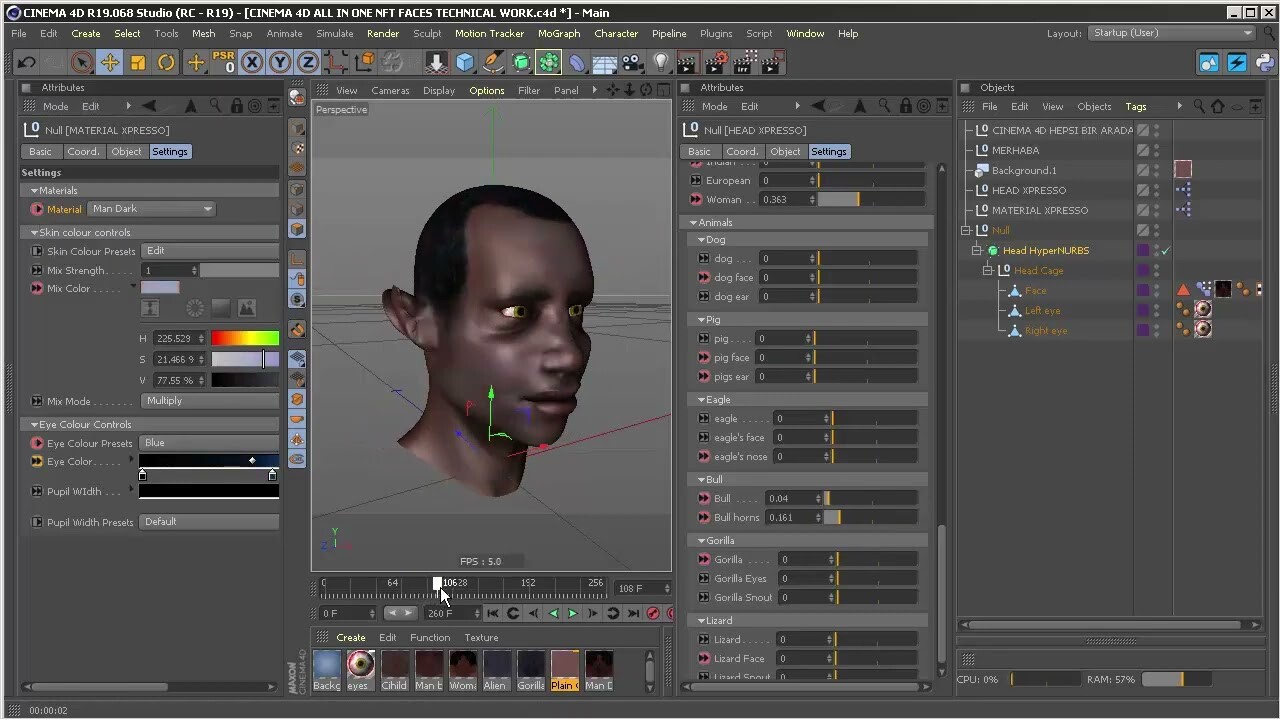Viewport: 1280px width, 720px height.
Task: Click the Skin Colour Presets Edit button
Action: point(210,250)
